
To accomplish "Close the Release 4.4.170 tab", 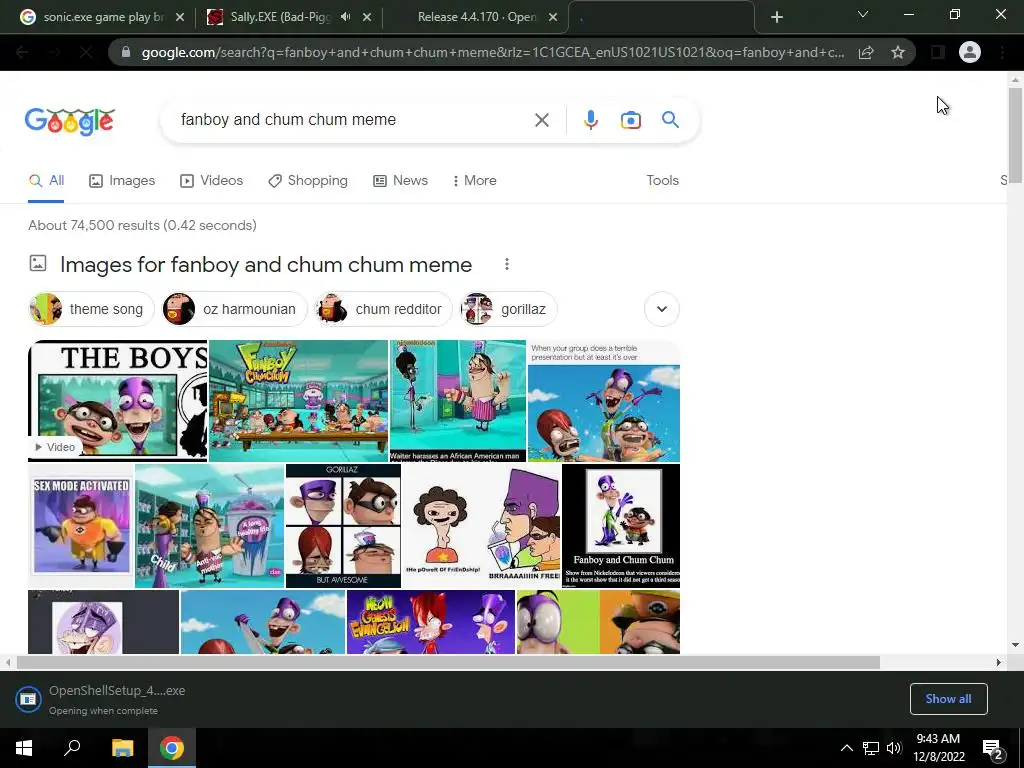I will tap(552, 18).
